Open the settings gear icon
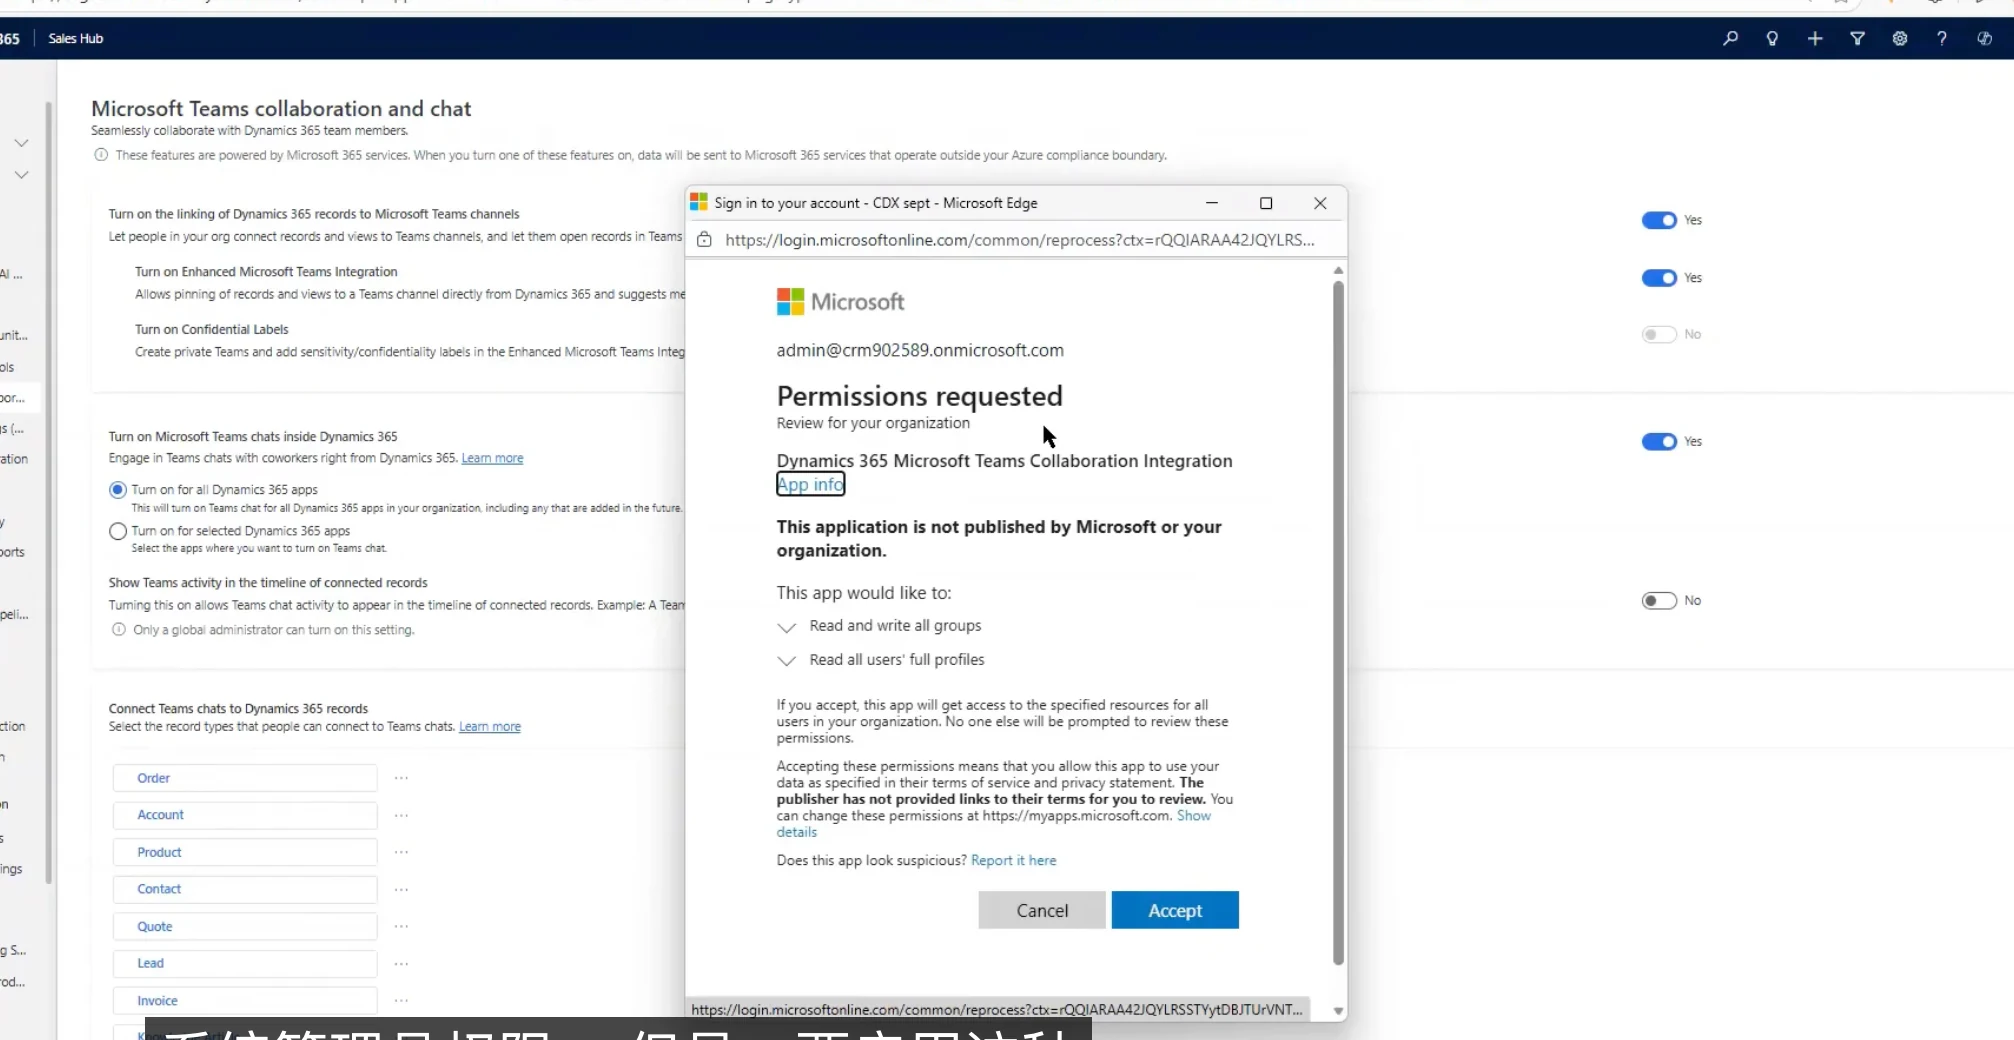Screen dimensions: 2014x1040 [1900, 38]
